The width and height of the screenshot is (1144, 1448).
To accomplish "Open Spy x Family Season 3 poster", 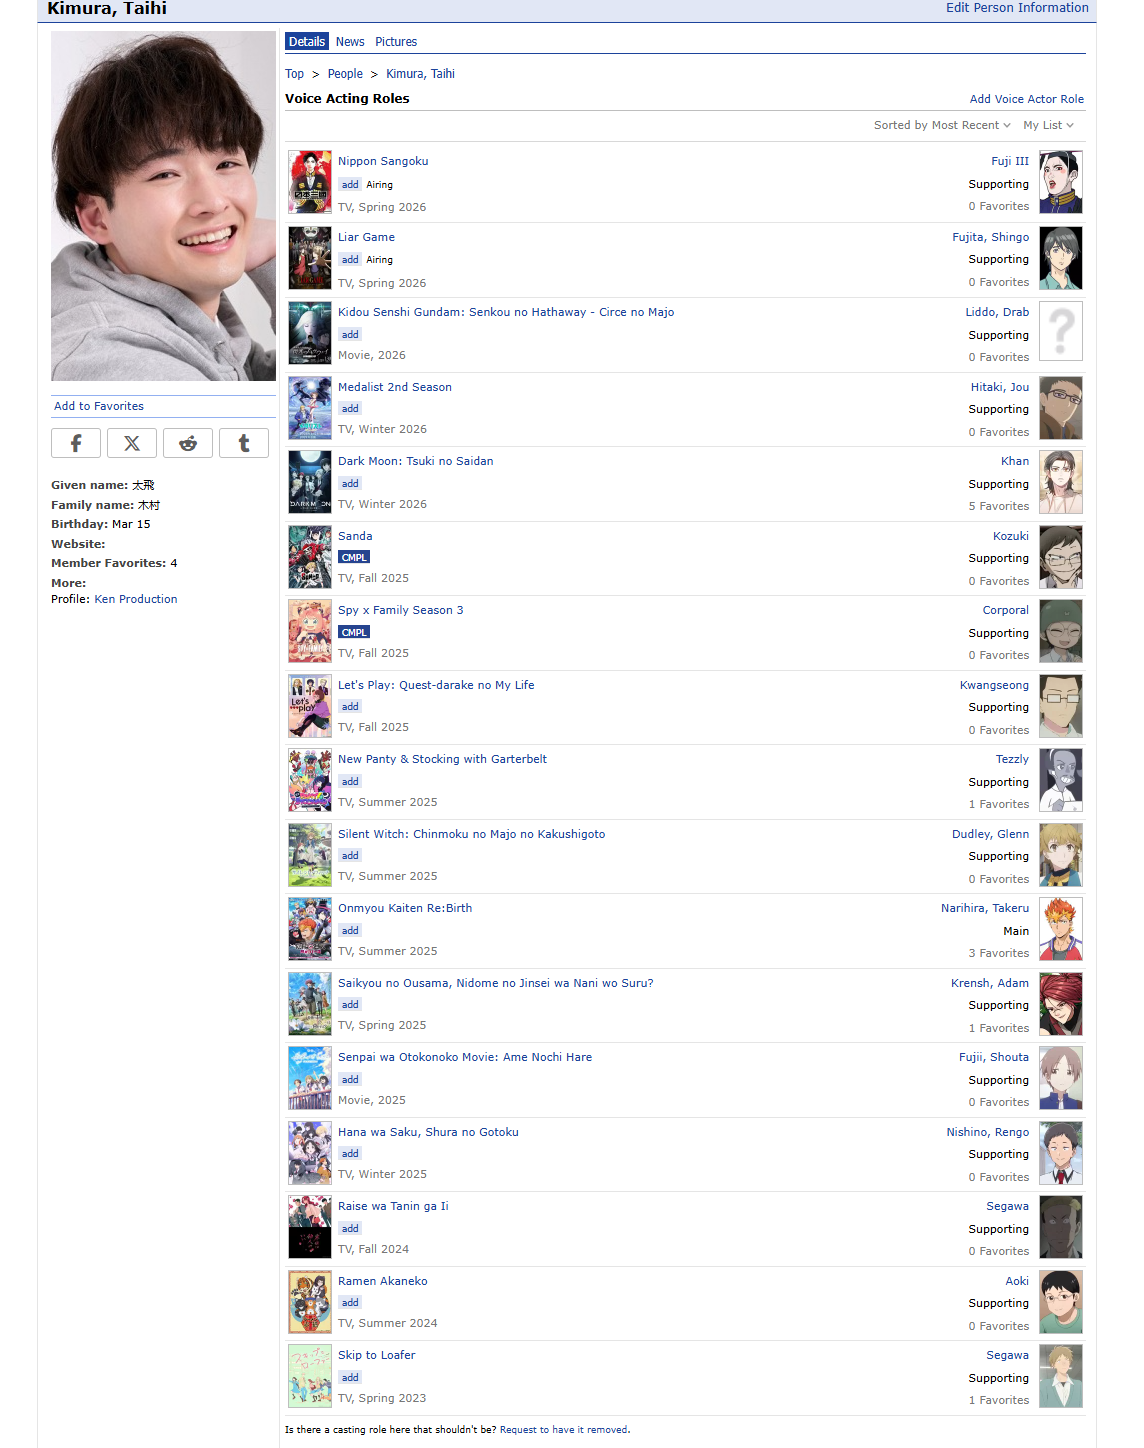I will [310, 631].
